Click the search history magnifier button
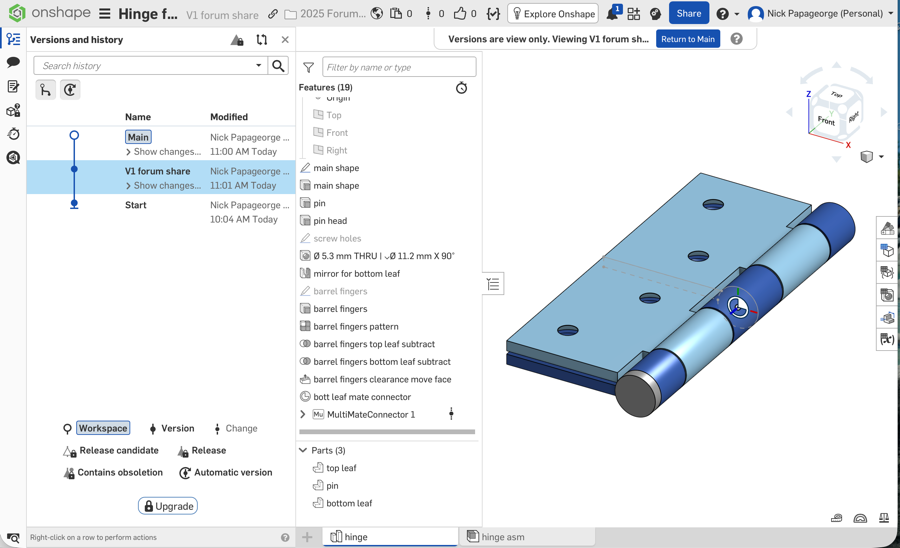900x548 pixels. coord(278,66)
